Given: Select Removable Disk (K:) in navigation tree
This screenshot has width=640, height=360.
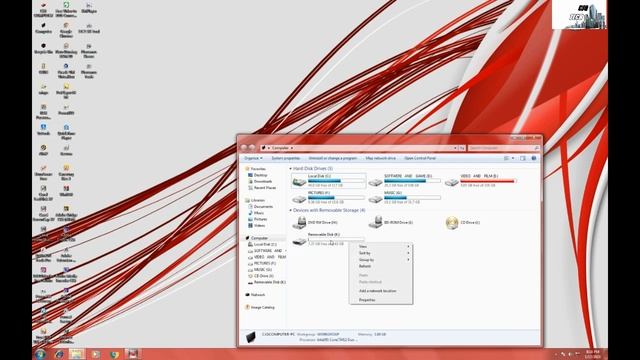Looking at the screenshot, I should [269, 282].
